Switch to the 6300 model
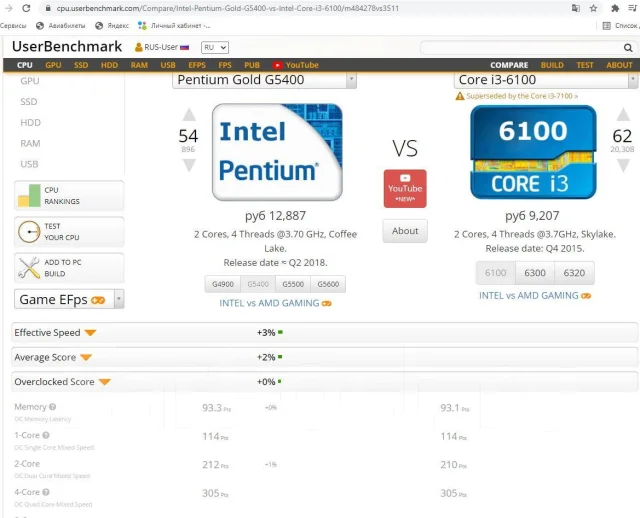 (535, 273)
